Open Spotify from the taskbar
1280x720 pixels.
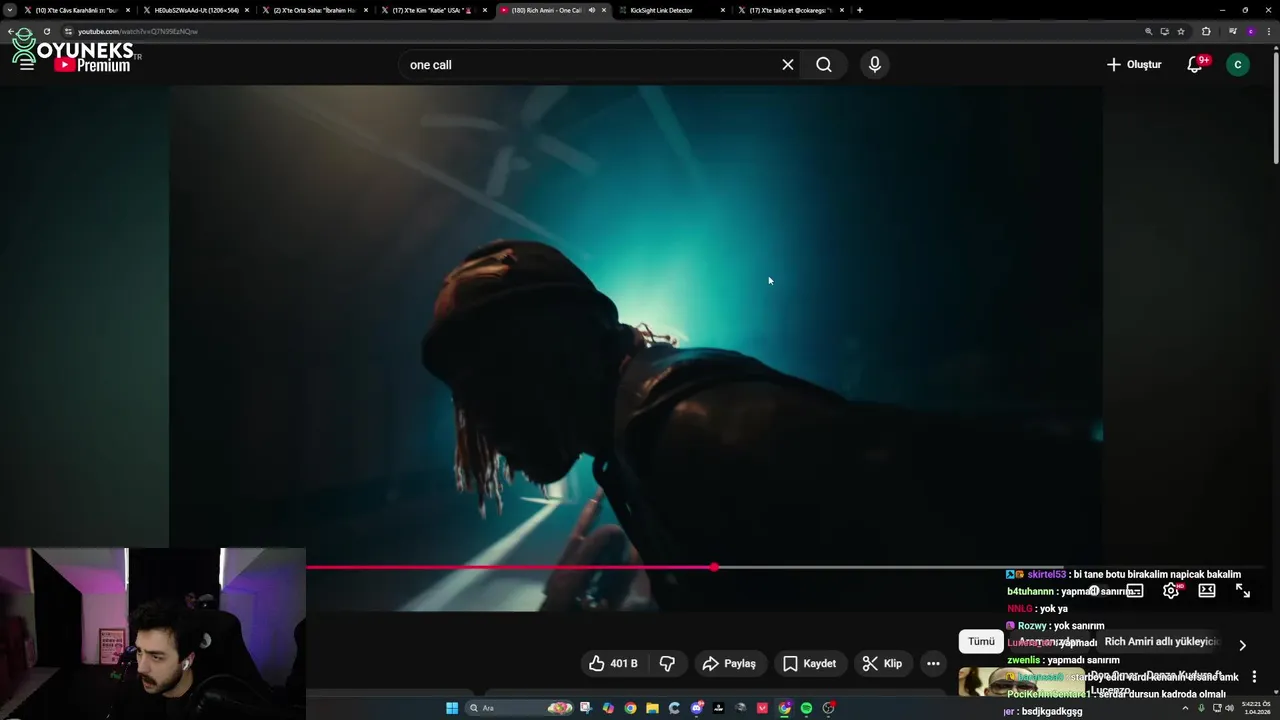[806, 708]
